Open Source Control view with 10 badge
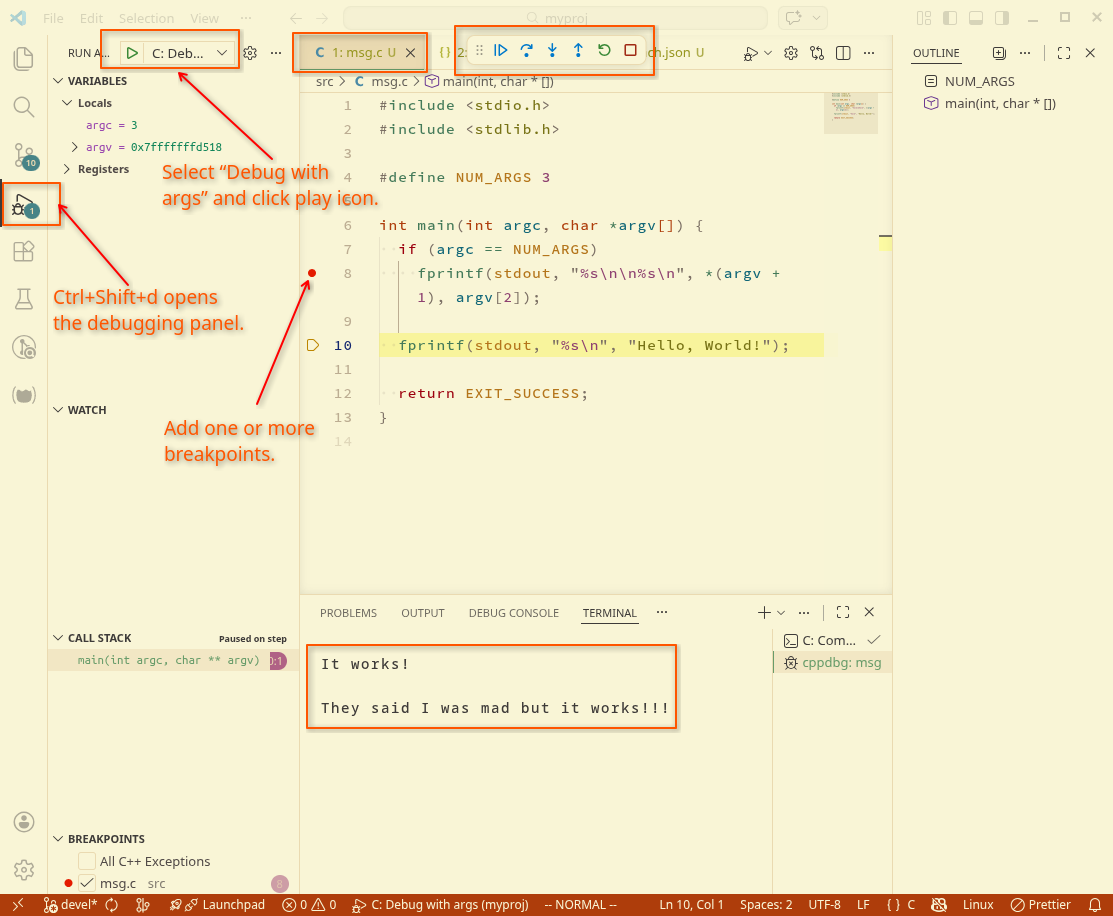Image resolution: width=1113 pixels, height=916 pixels. coord(25,156)
